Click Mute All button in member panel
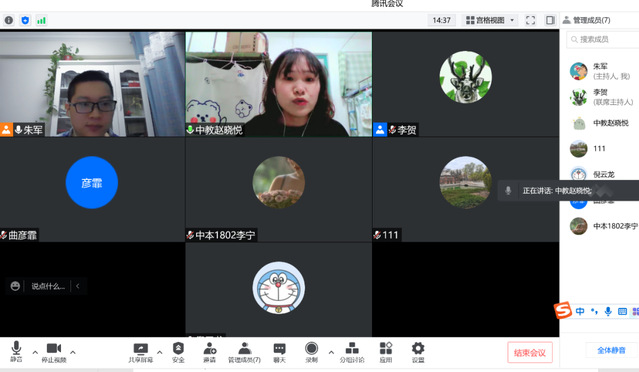The width and height of the screenshot is (639, 372). [x=611, y=350]
